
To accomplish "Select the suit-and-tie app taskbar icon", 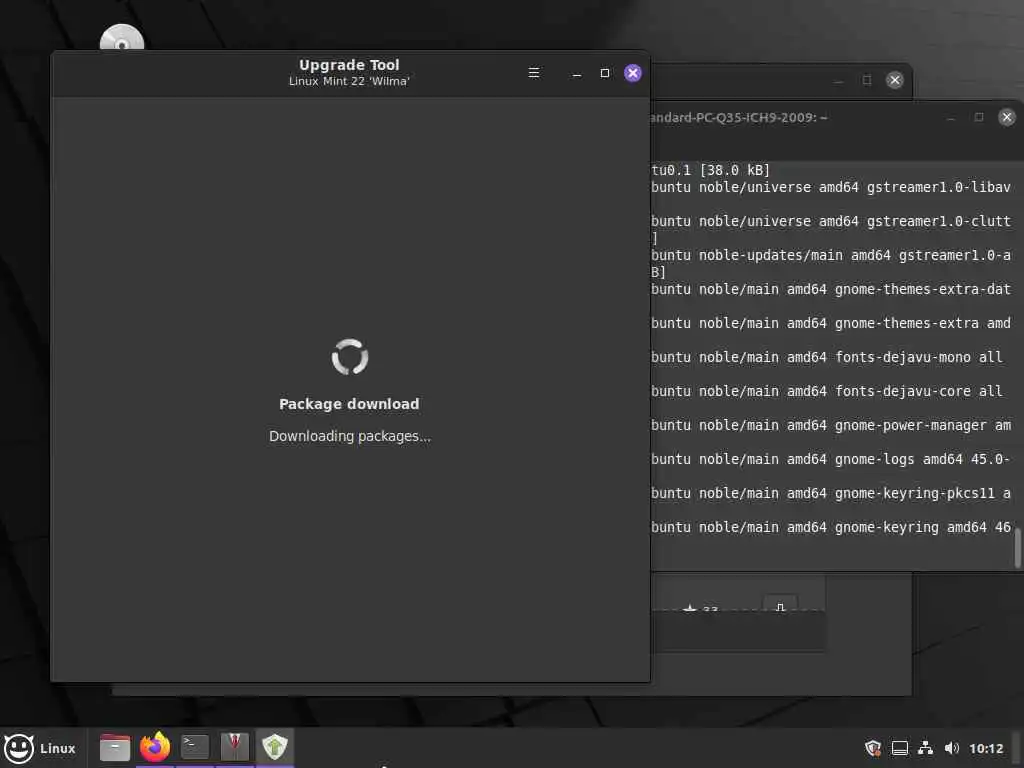I will [234, 747].
